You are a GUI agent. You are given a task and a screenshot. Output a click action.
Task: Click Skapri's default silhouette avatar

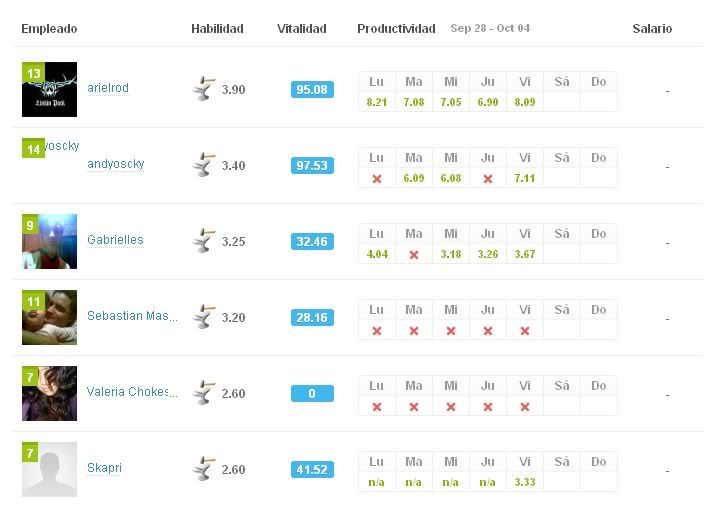(50, 469)
